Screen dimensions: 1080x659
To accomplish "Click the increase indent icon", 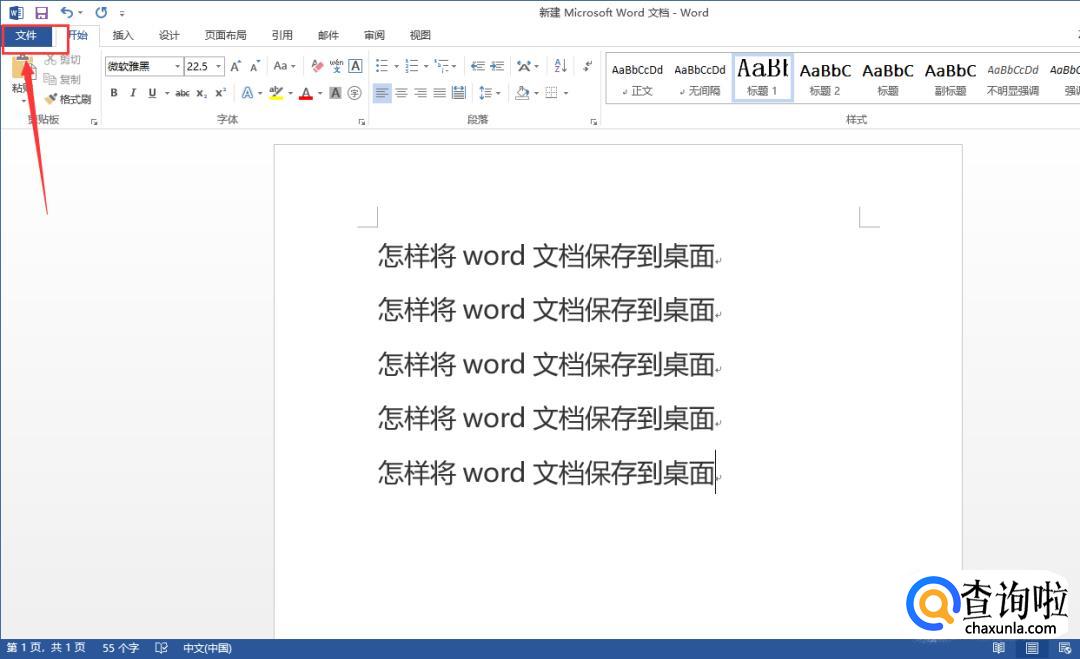I will point(497,66).
